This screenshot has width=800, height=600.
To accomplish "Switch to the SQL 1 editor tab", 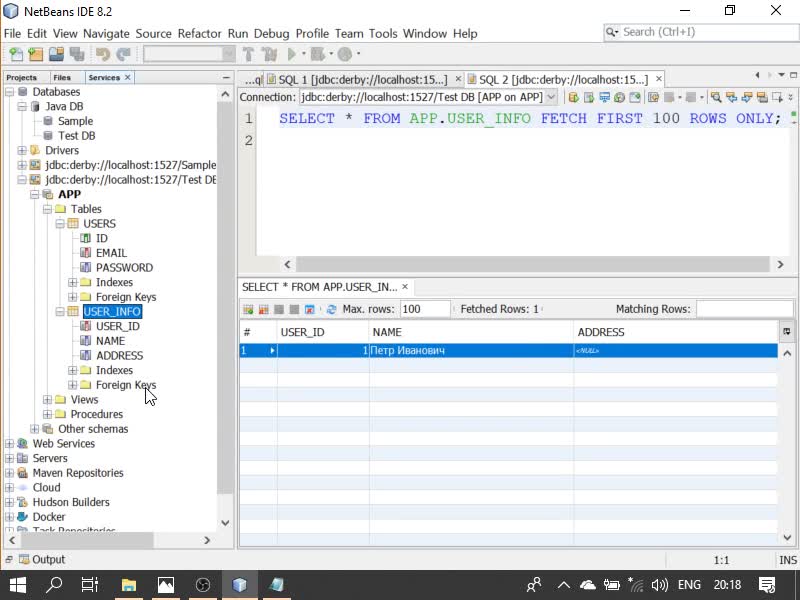I will [362, 80].
